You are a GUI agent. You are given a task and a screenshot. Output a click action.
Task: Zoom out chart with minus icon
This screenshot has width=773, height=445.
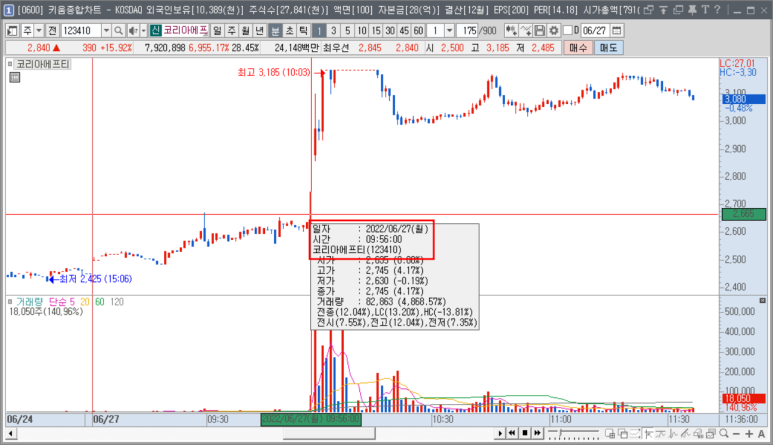(736, 434)
